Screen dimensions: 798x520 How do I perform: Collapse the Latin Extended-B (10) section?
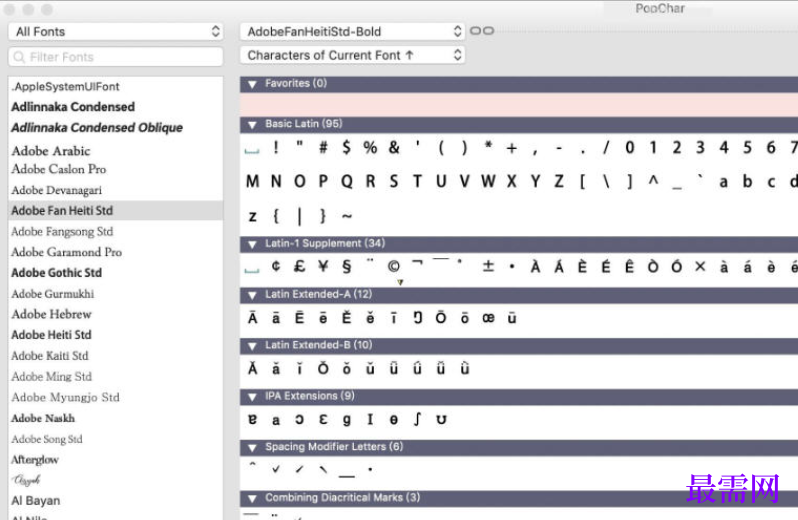click(x=252, y=346)
